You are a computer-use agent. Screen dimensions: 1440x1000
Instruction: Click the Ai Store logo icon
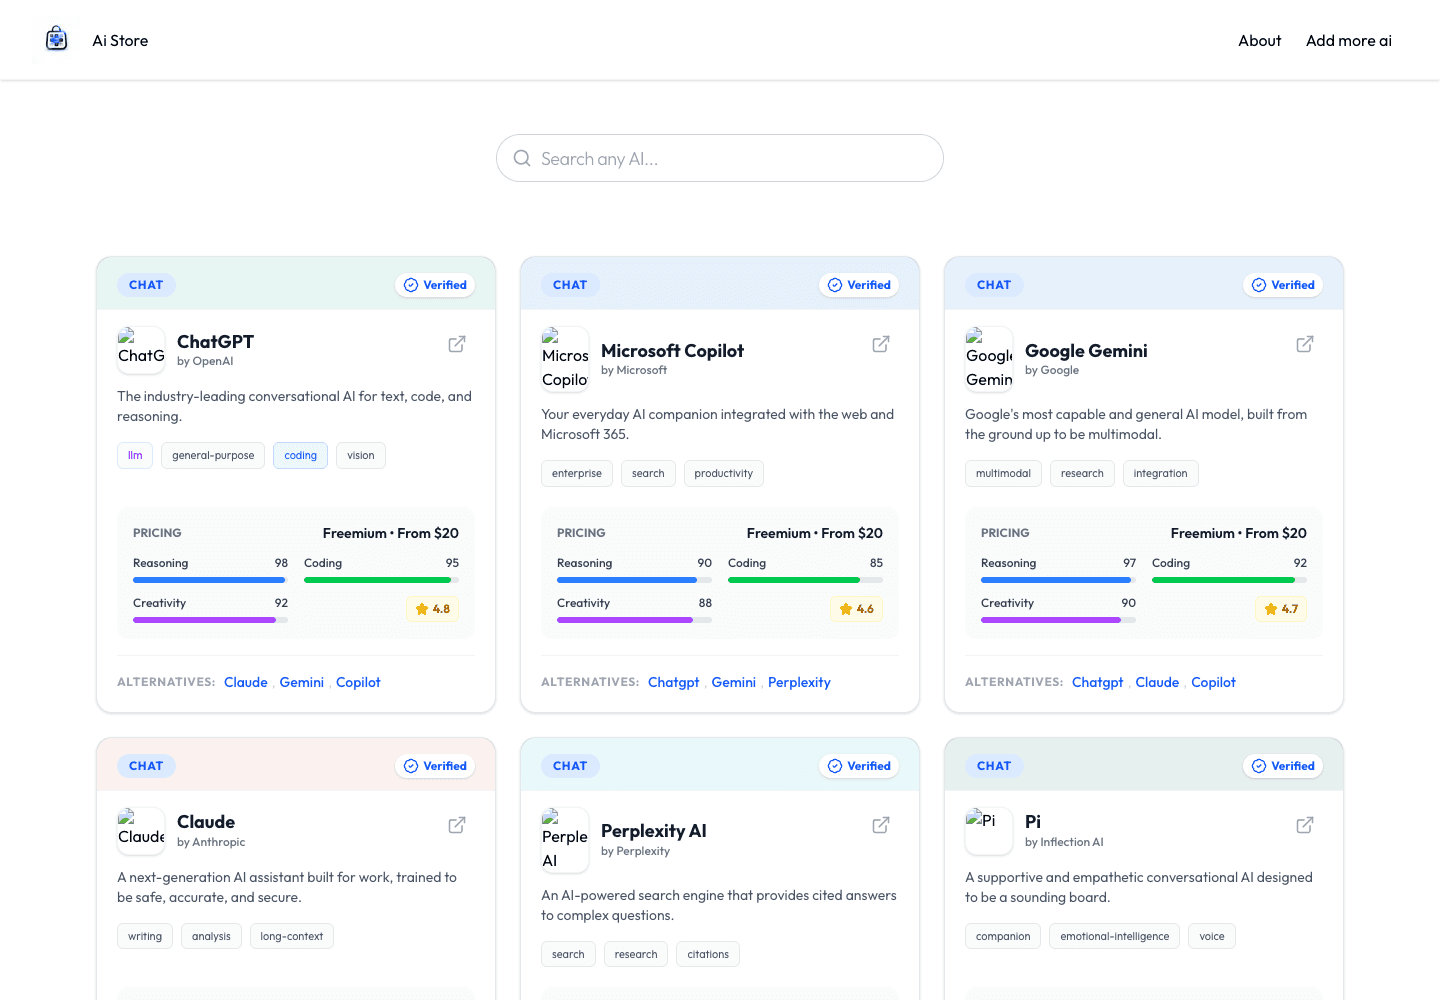point(57,40)
